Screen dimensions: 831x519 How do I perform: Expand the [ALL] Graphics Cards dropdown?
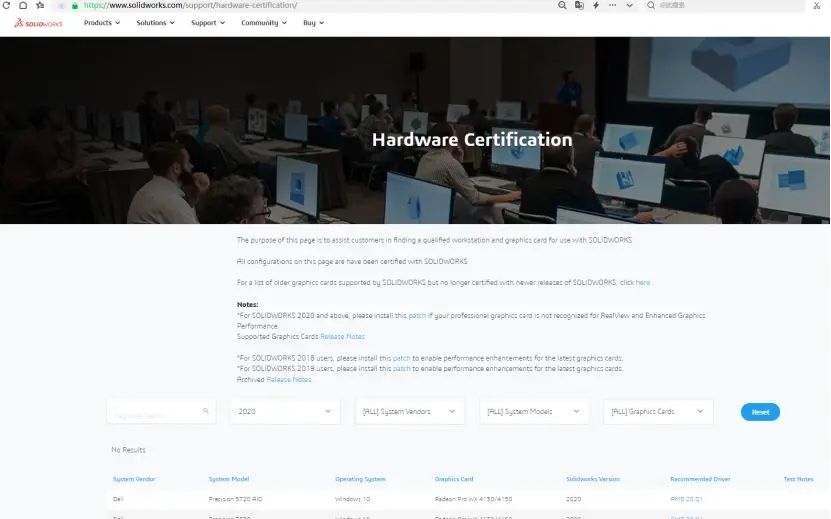click(x=658, y=412)
